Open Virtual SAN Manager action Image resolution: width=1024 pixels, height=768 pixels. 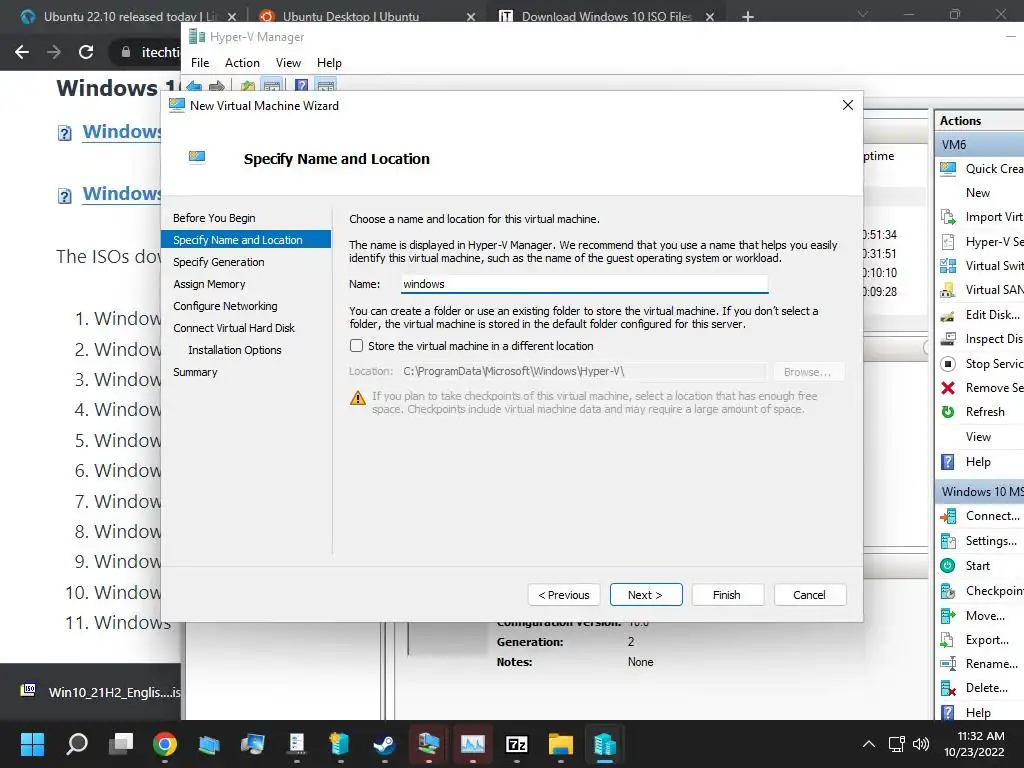[981, 290]
